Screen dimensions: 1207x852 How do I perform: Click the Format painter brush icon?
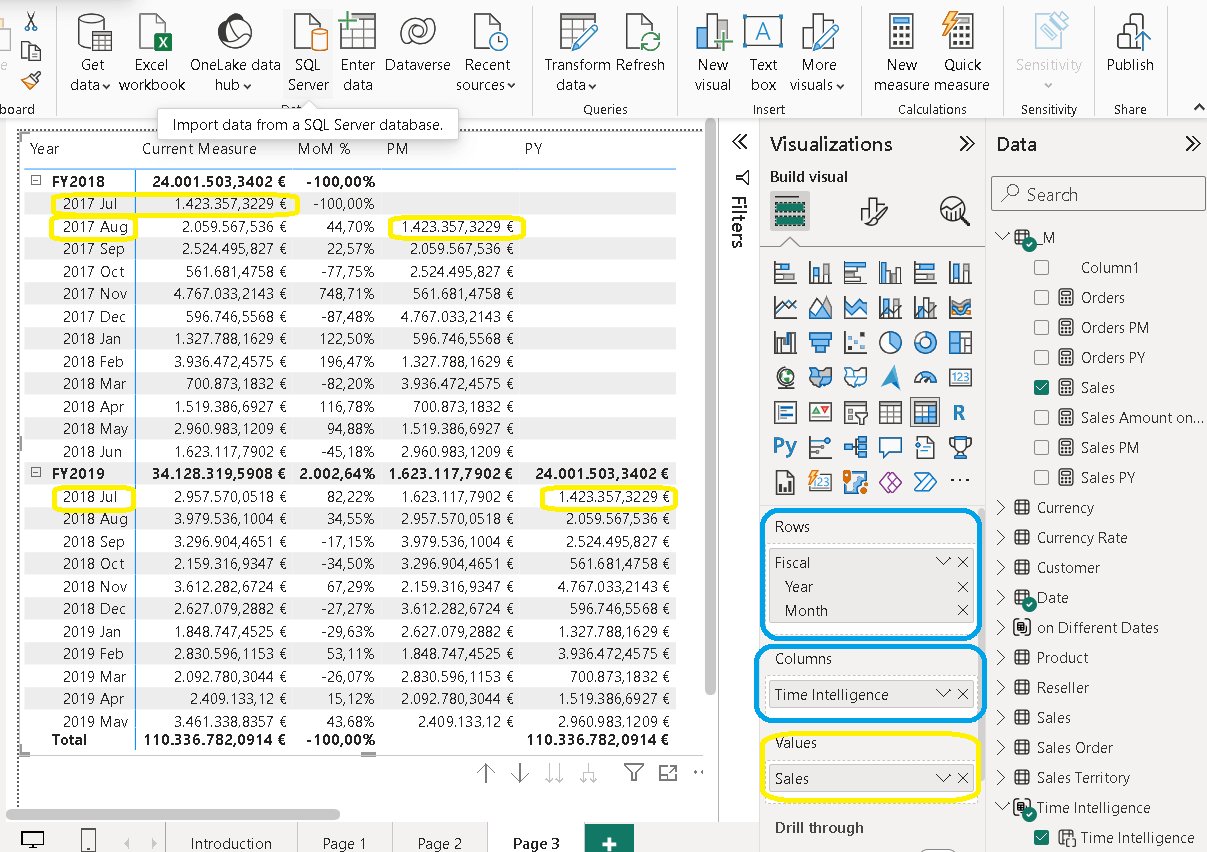[x=31, y=79]
